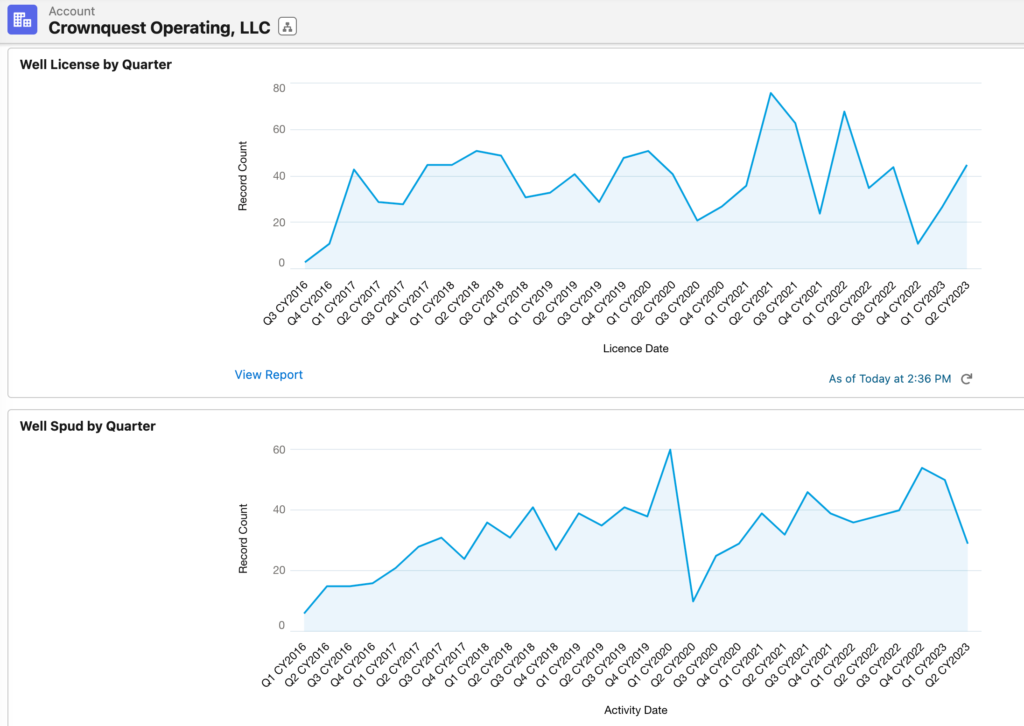Click the Account building icon
Image resolution: width=1024 pixels, height=726 pixels.
coord(22,20)
